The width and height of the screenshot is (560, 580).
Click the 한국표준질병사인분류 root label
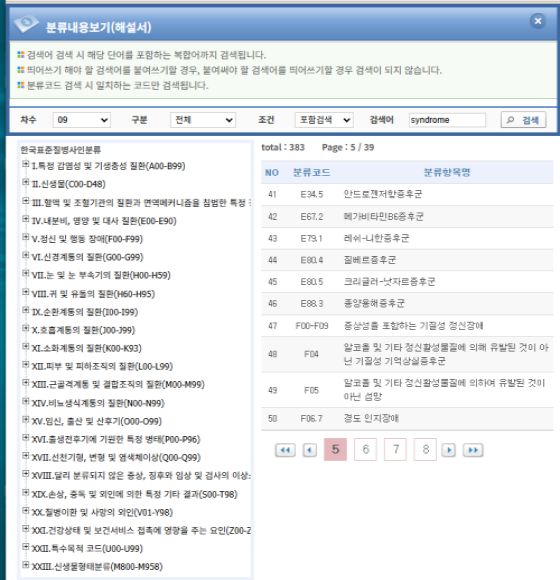coord(60,149)
